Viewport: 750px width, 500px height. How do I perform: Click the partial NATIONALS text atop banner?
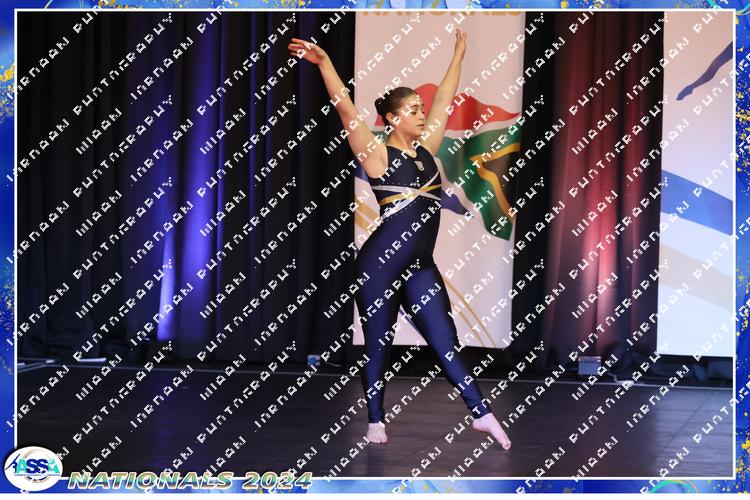(x=440, y=14)
